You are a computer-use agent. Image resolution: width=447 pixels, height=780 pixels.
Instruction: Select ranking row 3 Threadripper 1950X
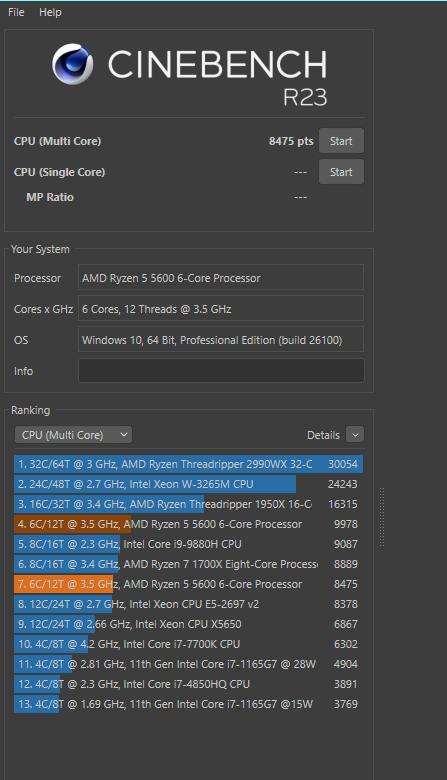click(x=188, y=504)
